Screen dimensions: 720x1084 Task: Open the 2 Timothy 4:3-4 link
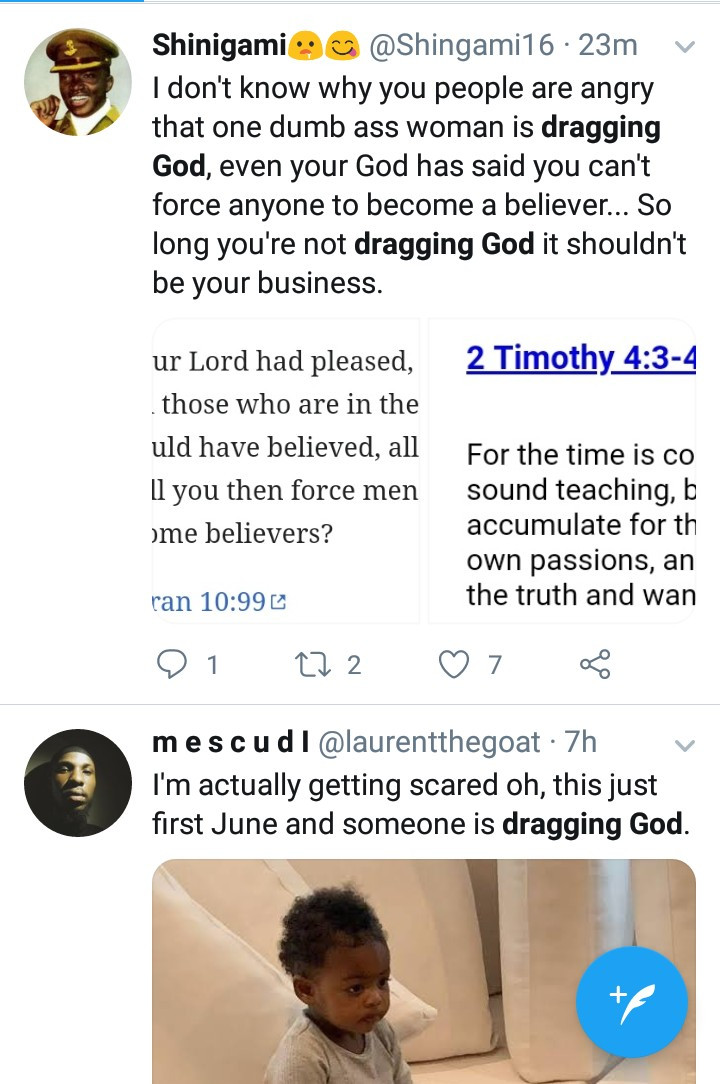(580, 358)
